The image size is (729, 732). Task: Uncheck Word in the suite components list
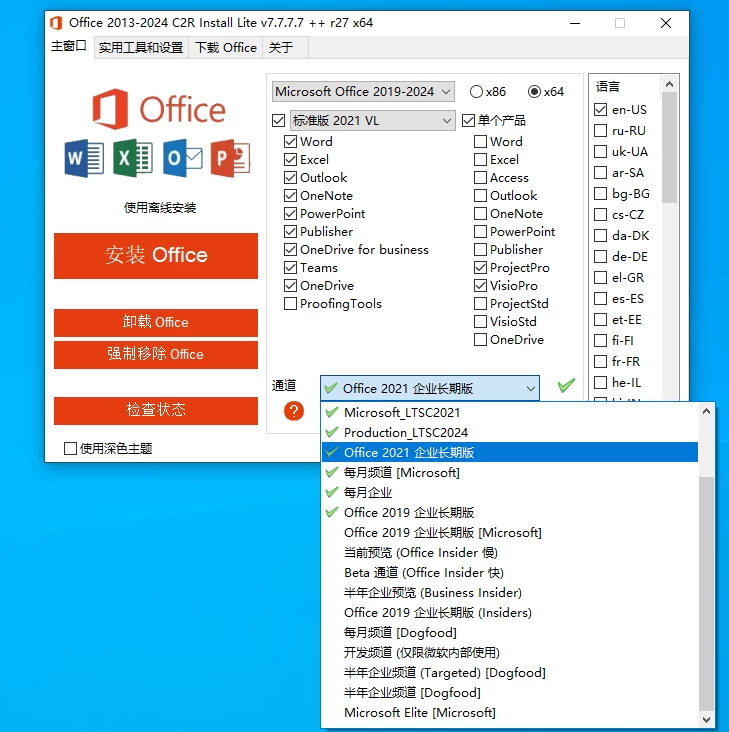(x=290, y=141)
